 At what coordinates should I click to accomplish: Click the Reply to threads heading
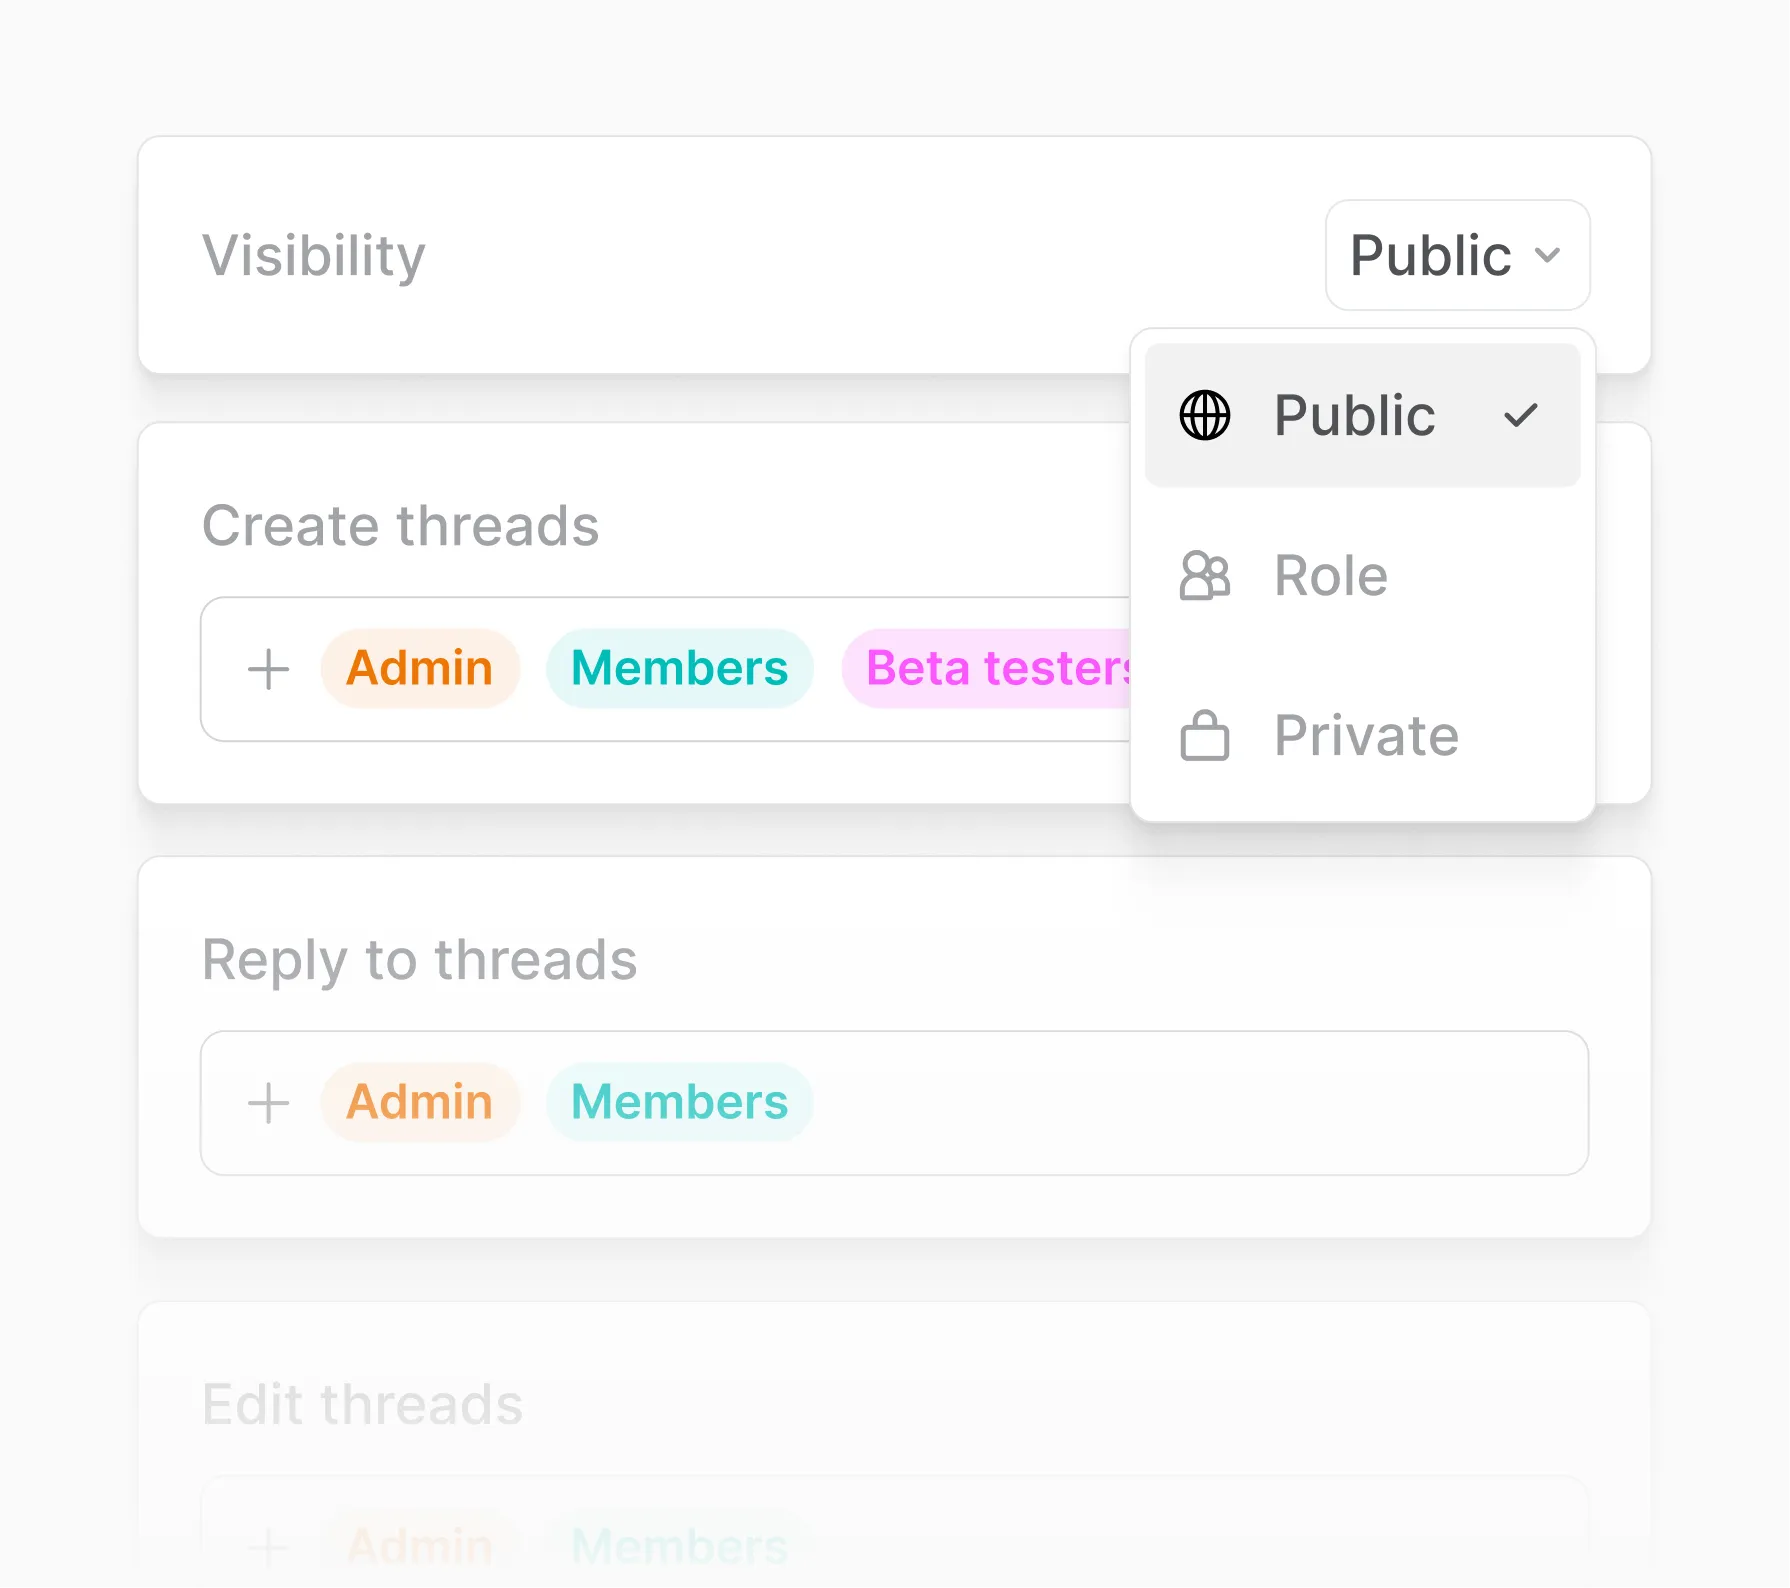point(419,961)
